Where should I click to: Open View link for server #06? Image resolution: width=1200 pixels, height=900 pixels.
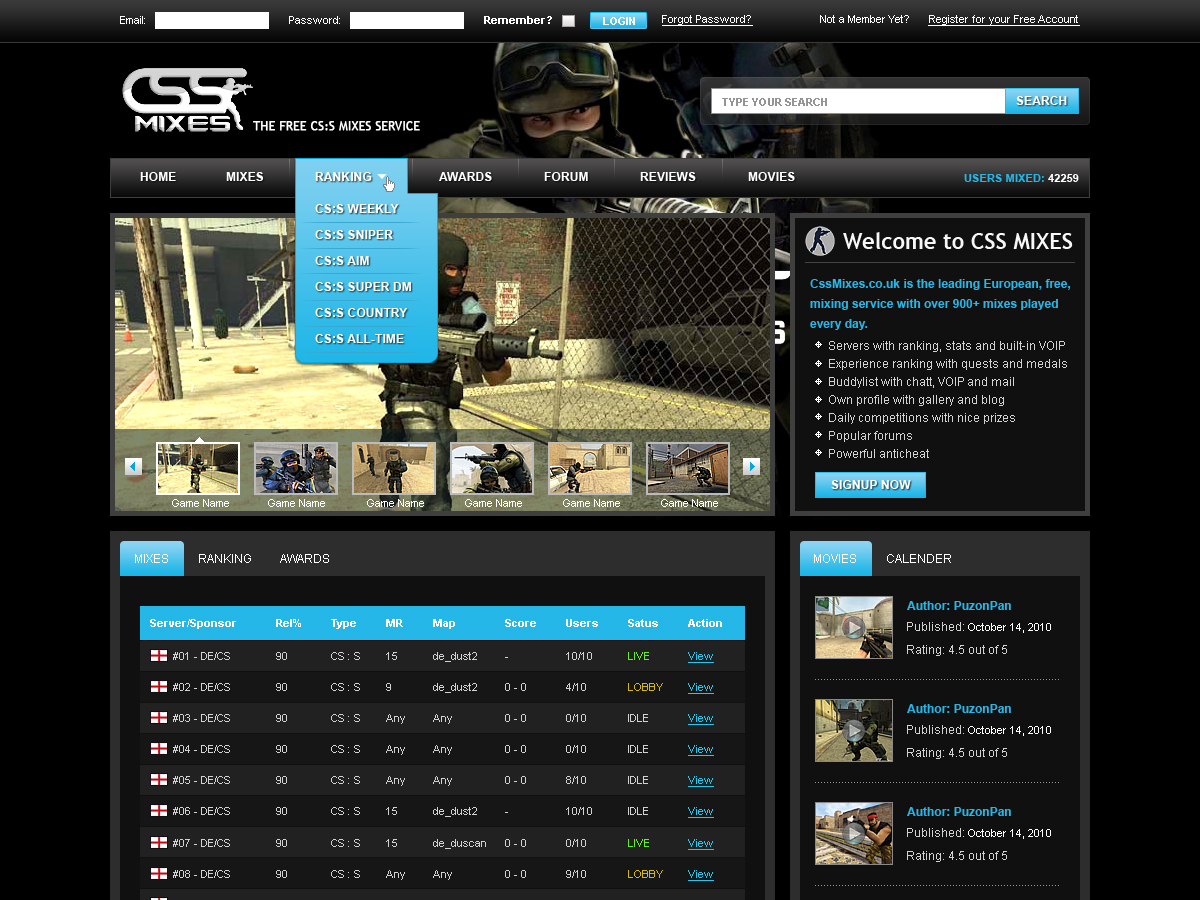point(700,811)
